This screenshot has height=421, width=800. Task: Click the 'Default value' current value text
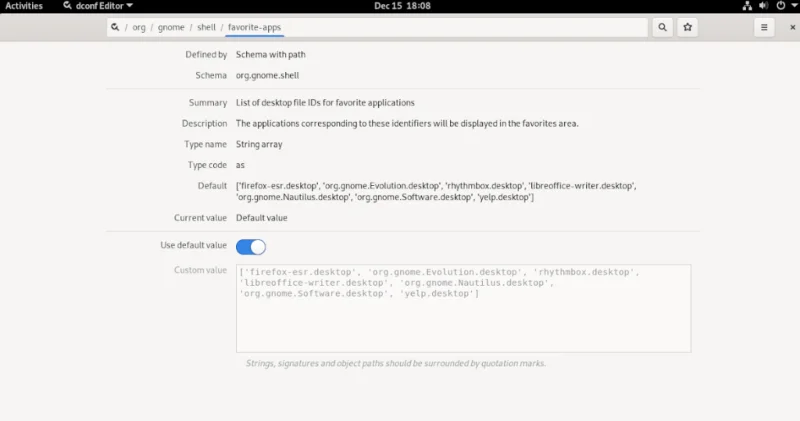tap(262, 218)
